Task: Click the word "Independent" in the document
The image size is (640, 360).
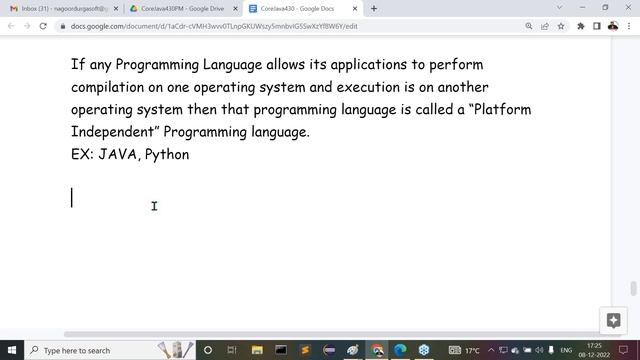Action: point(112,132)
